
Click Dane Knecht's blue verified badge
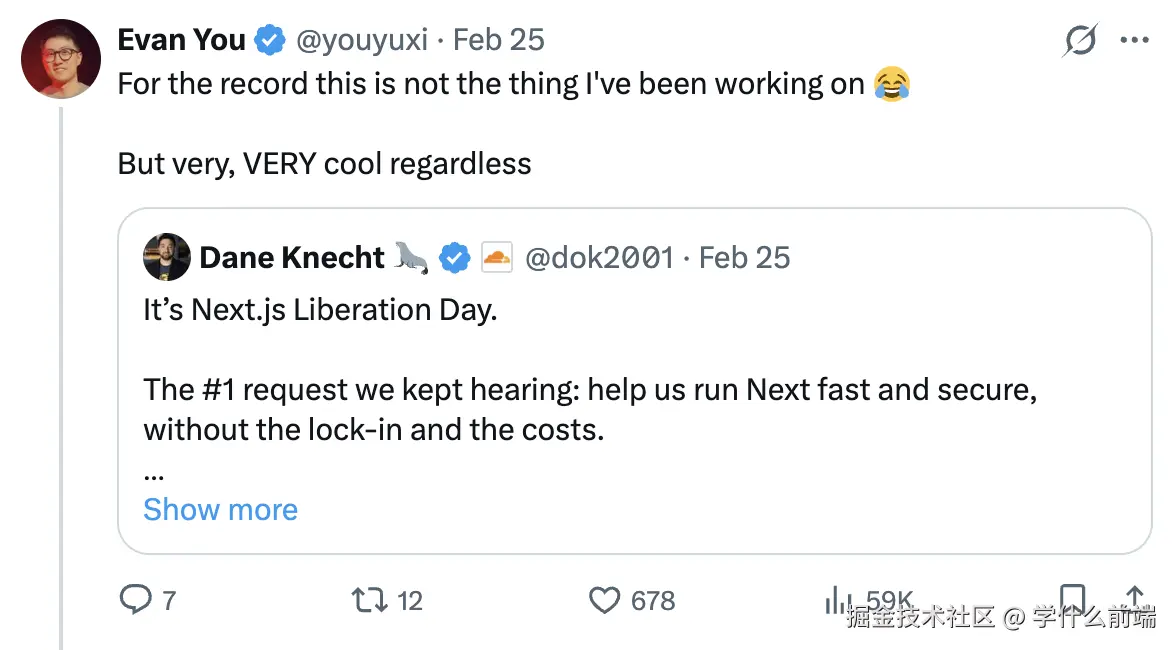pyautogui.click(x=456, y=258)
